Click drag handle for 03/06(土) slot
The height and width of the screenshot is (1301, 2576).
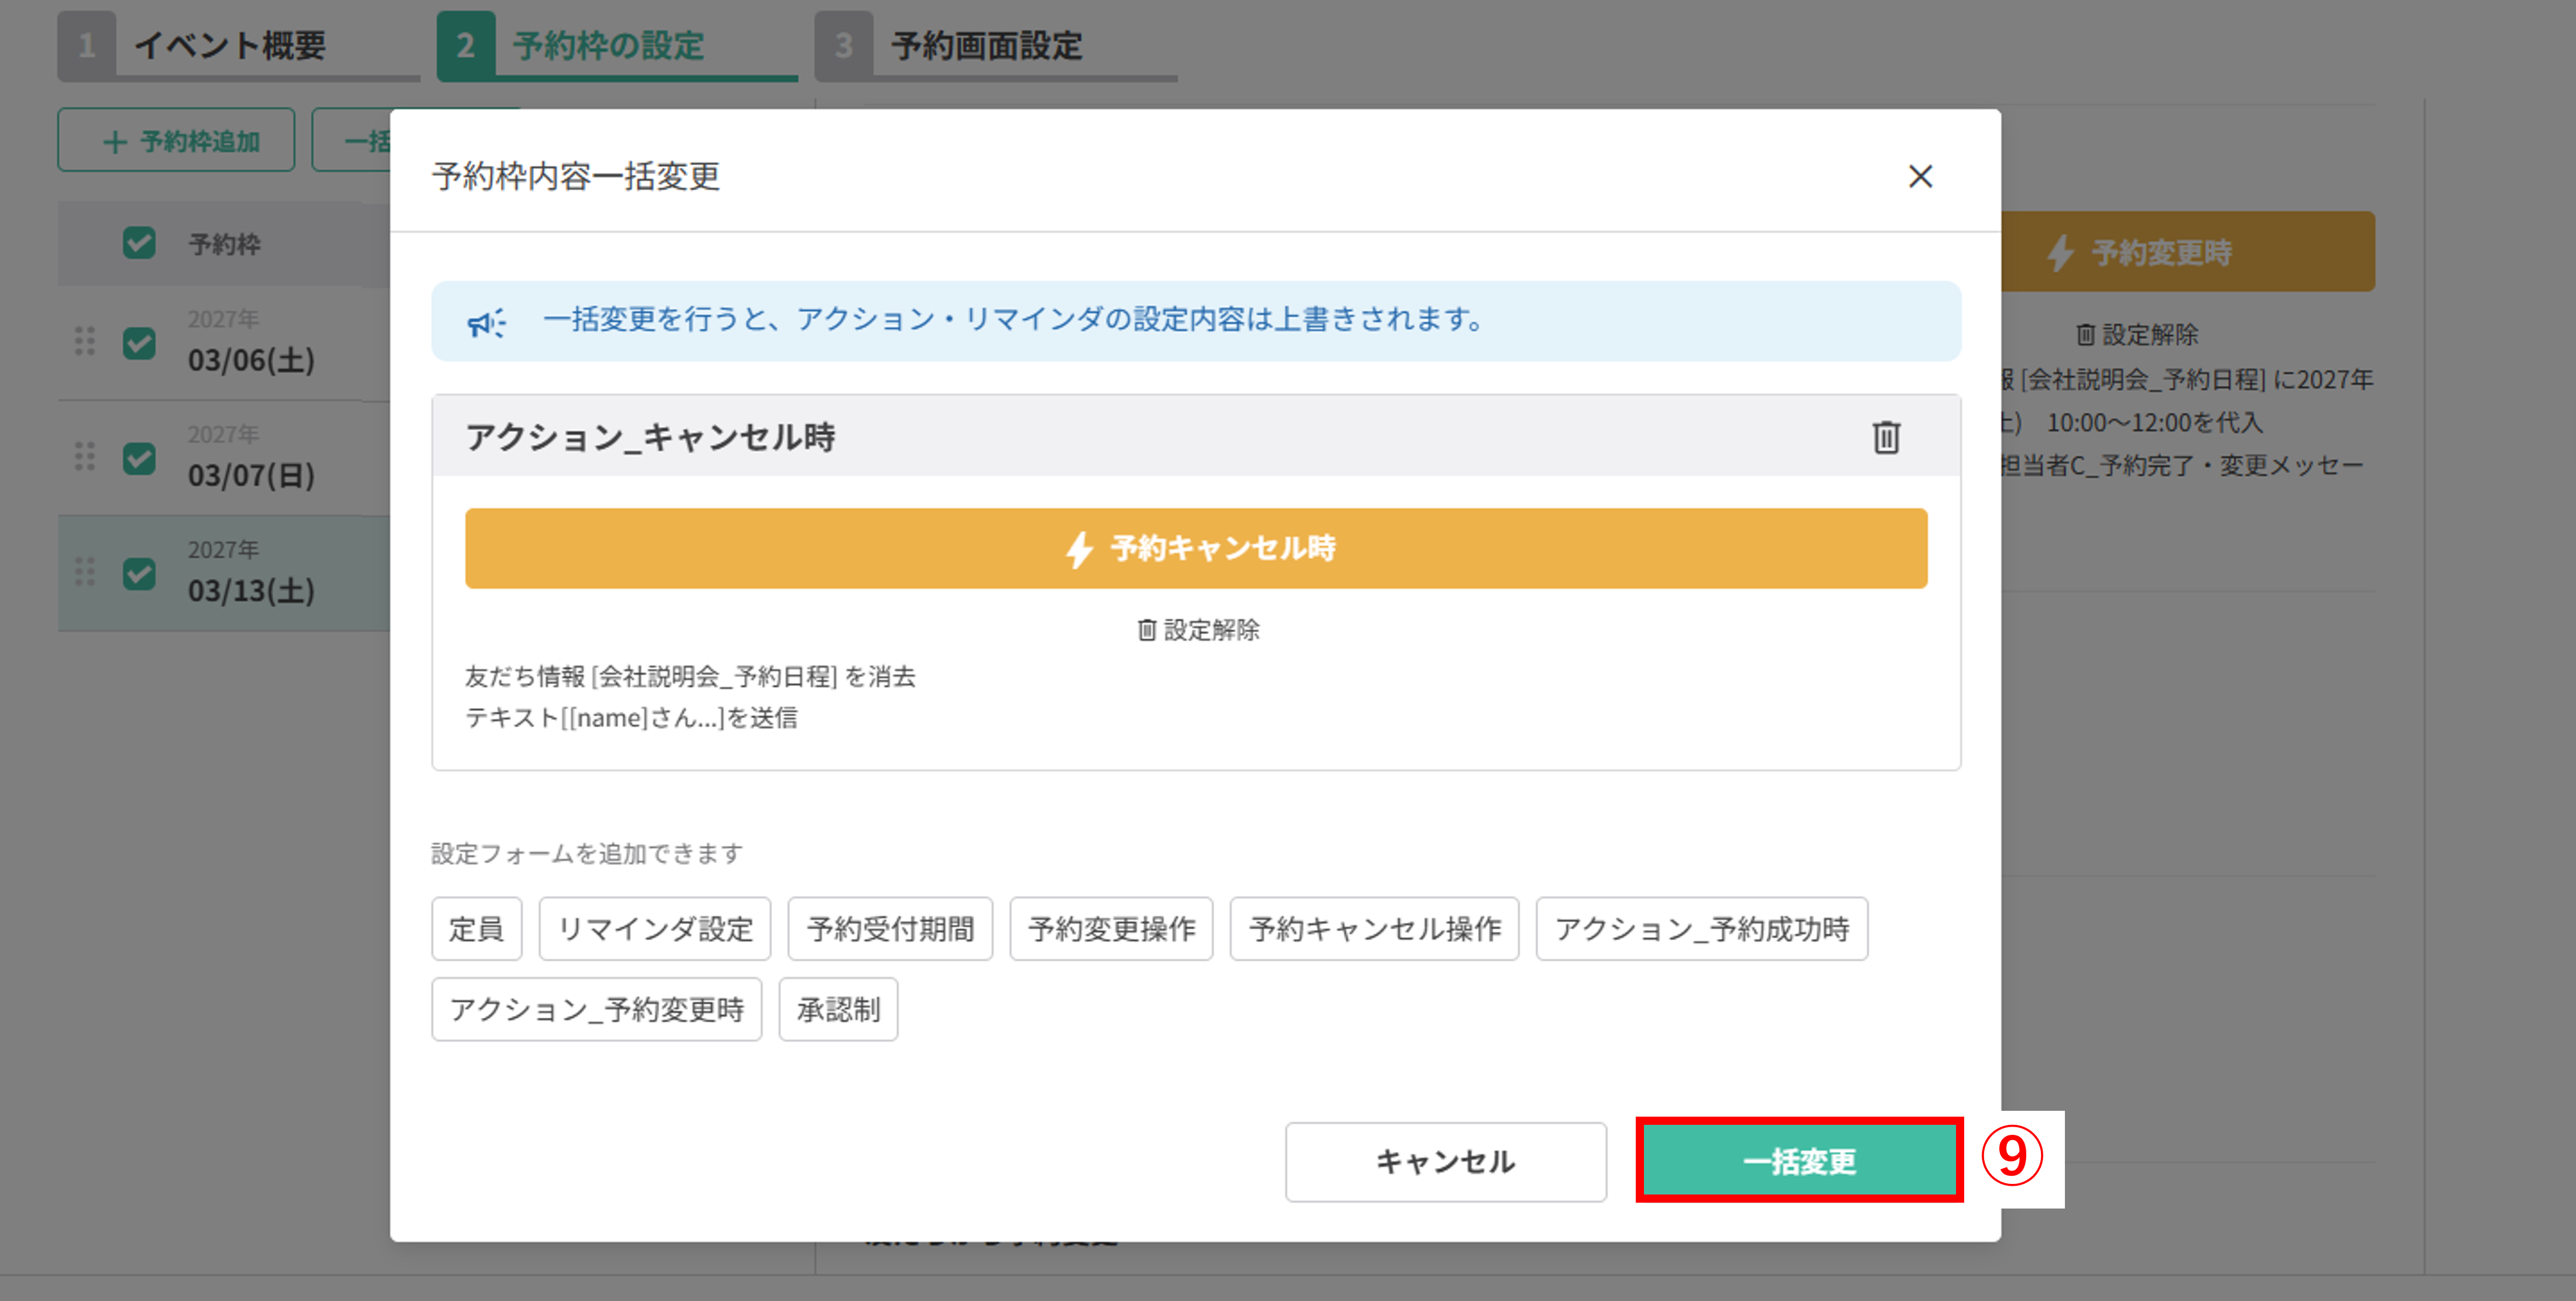pyautogui.click(x=85, y=342)
